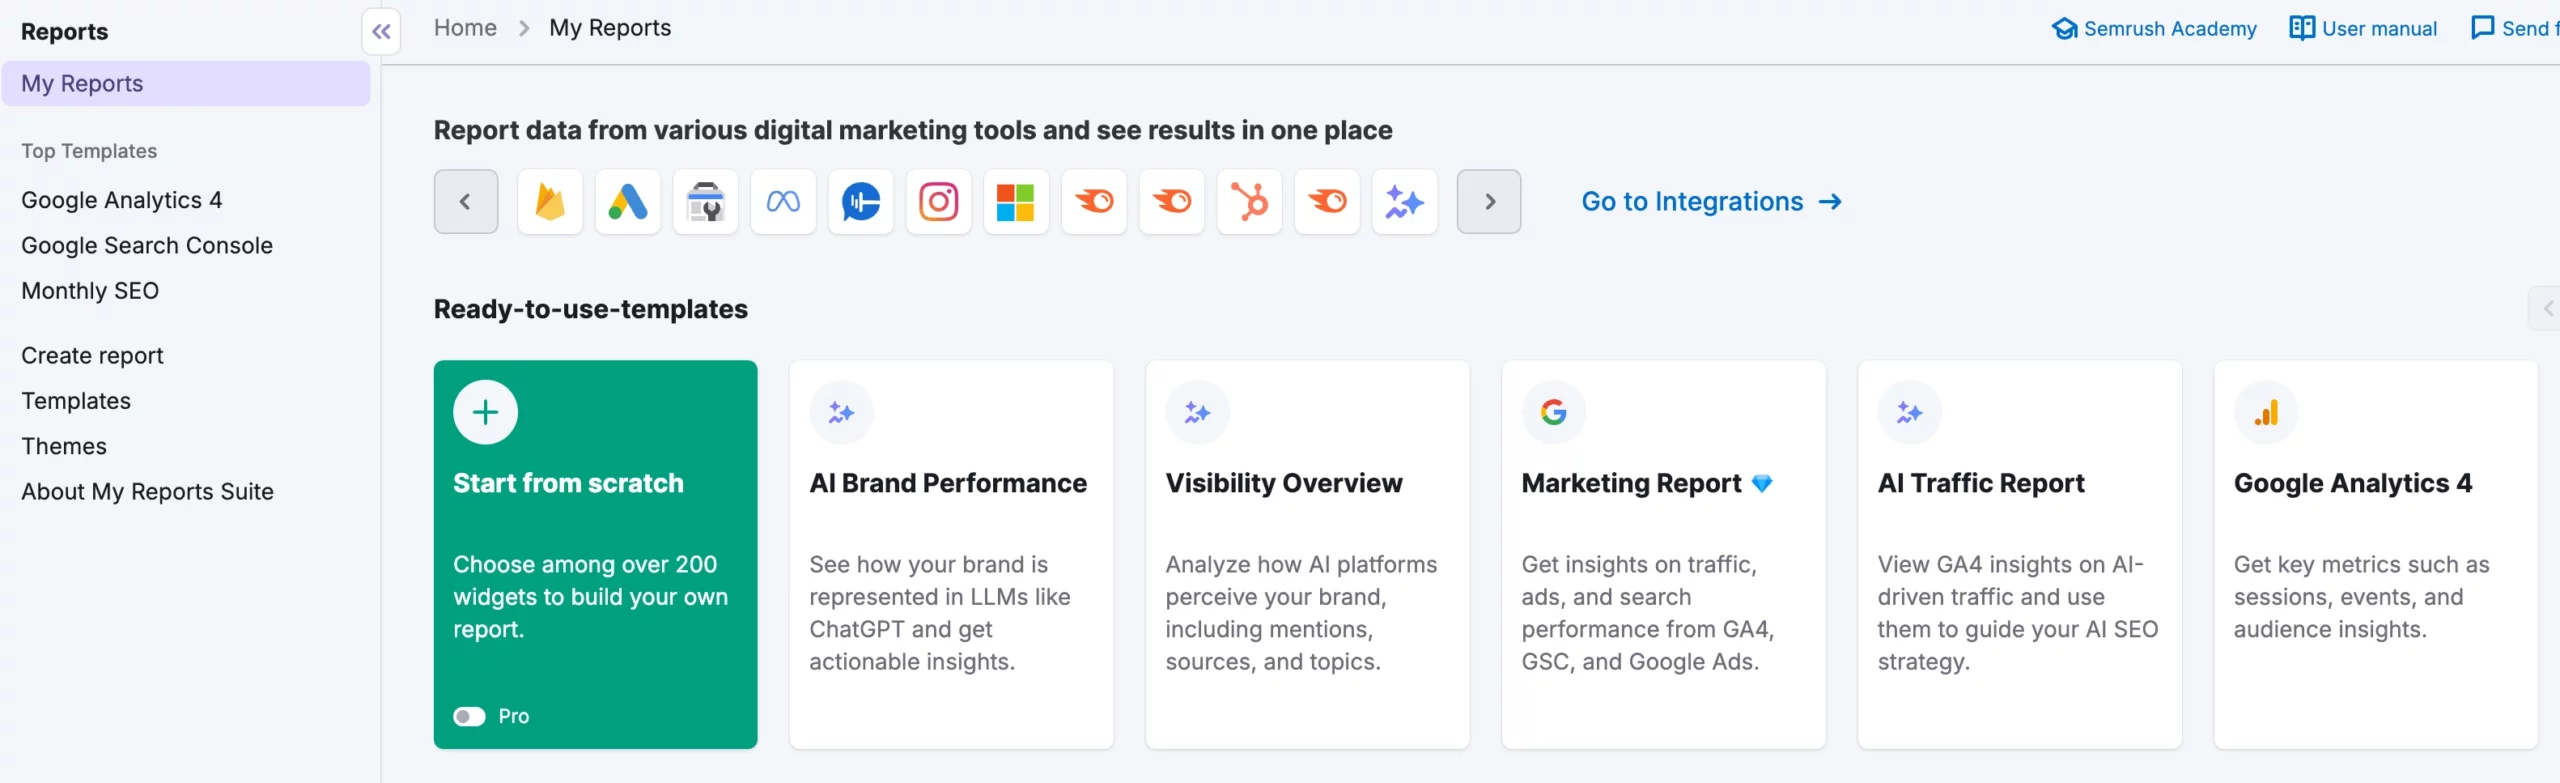Click the HubSpot integration icon
The width and height of the screenshot is (2560, 783).
[1250, 202]
